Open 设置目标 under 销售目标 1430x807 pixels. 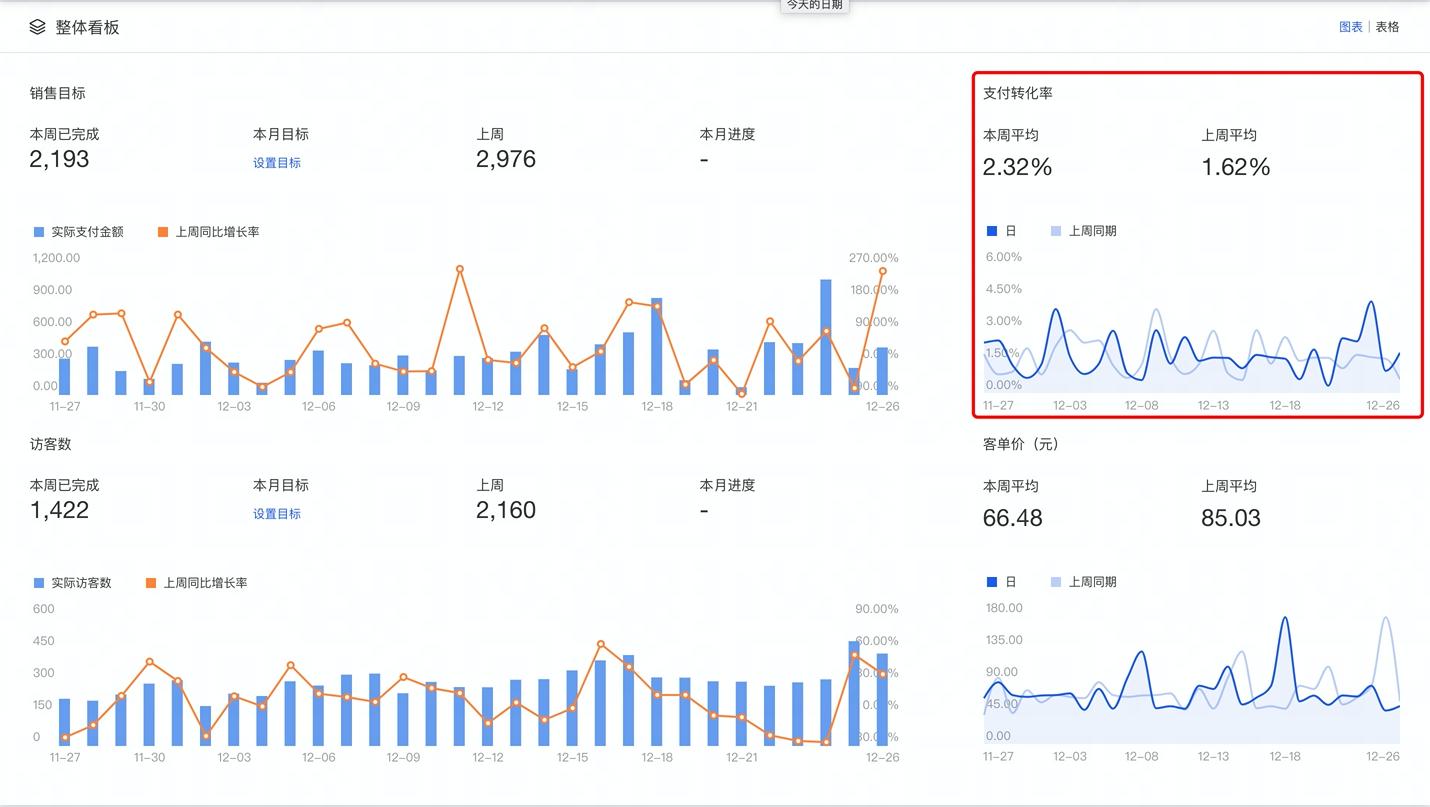(x=277, y=162)
